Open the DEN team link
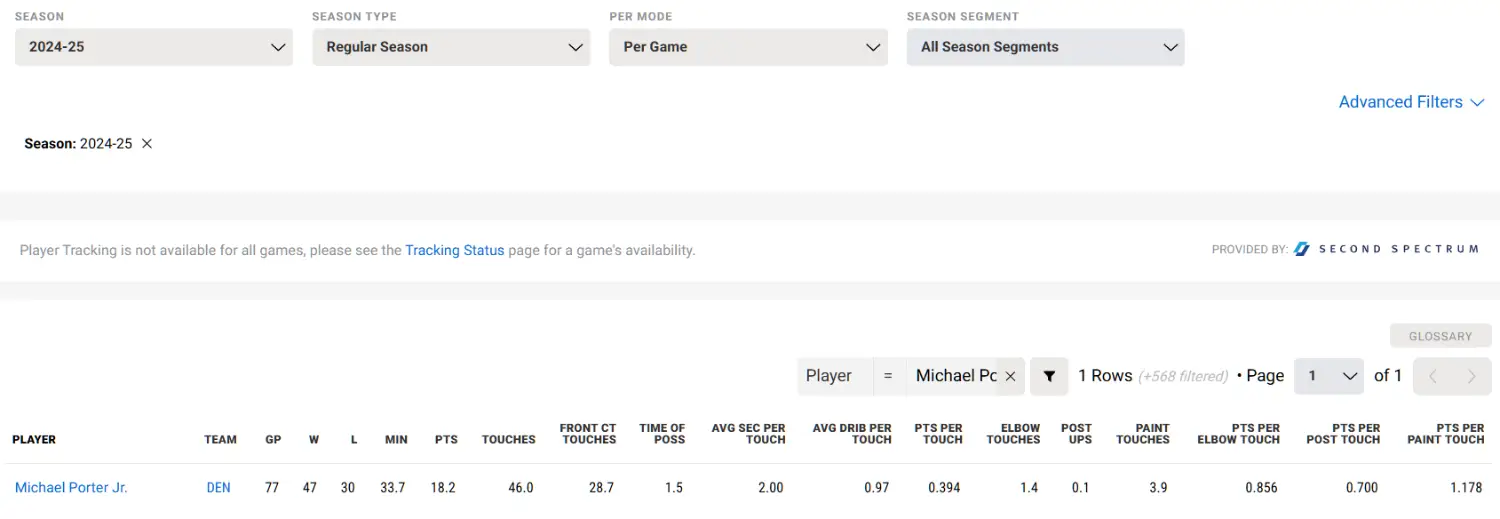Image resolution: width=1500 pixels, height=519 pixels. coord(218,488)
